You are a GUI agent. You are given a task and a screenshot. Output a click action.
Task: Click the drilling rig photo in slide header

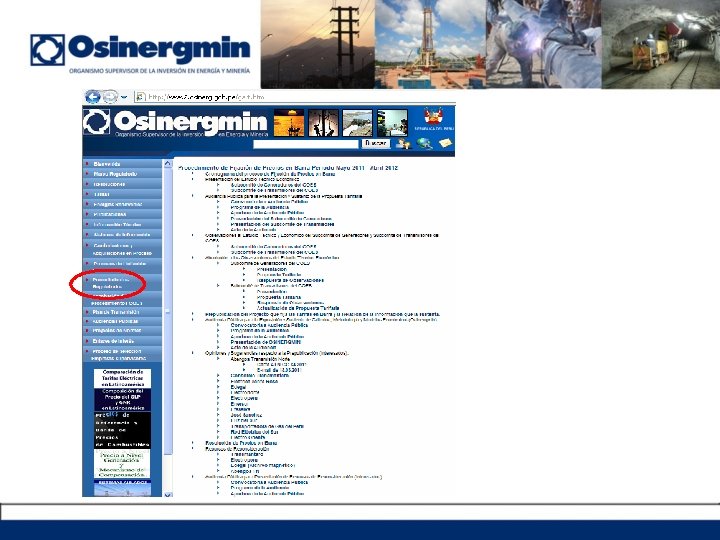tap(431, 44)
